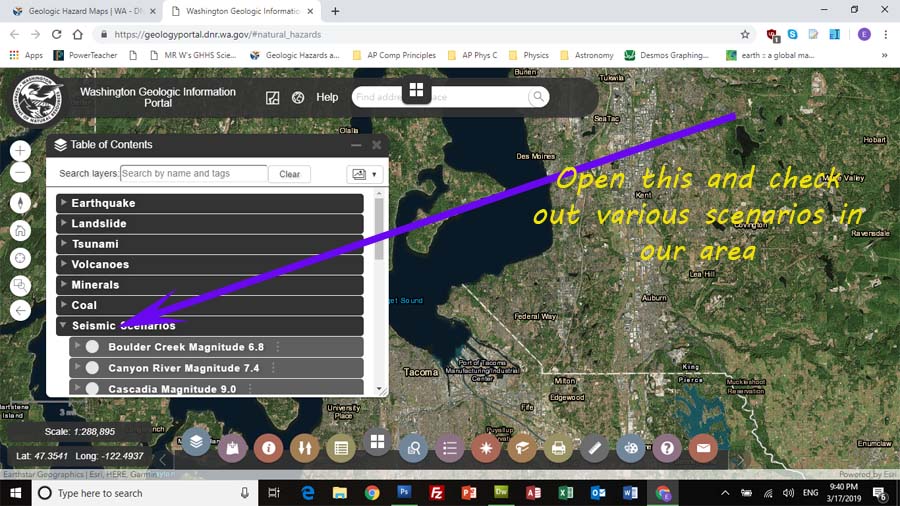Open the Help menu in header
The height and width of the screenshot is (506, 900).
[x=327, y=97]
